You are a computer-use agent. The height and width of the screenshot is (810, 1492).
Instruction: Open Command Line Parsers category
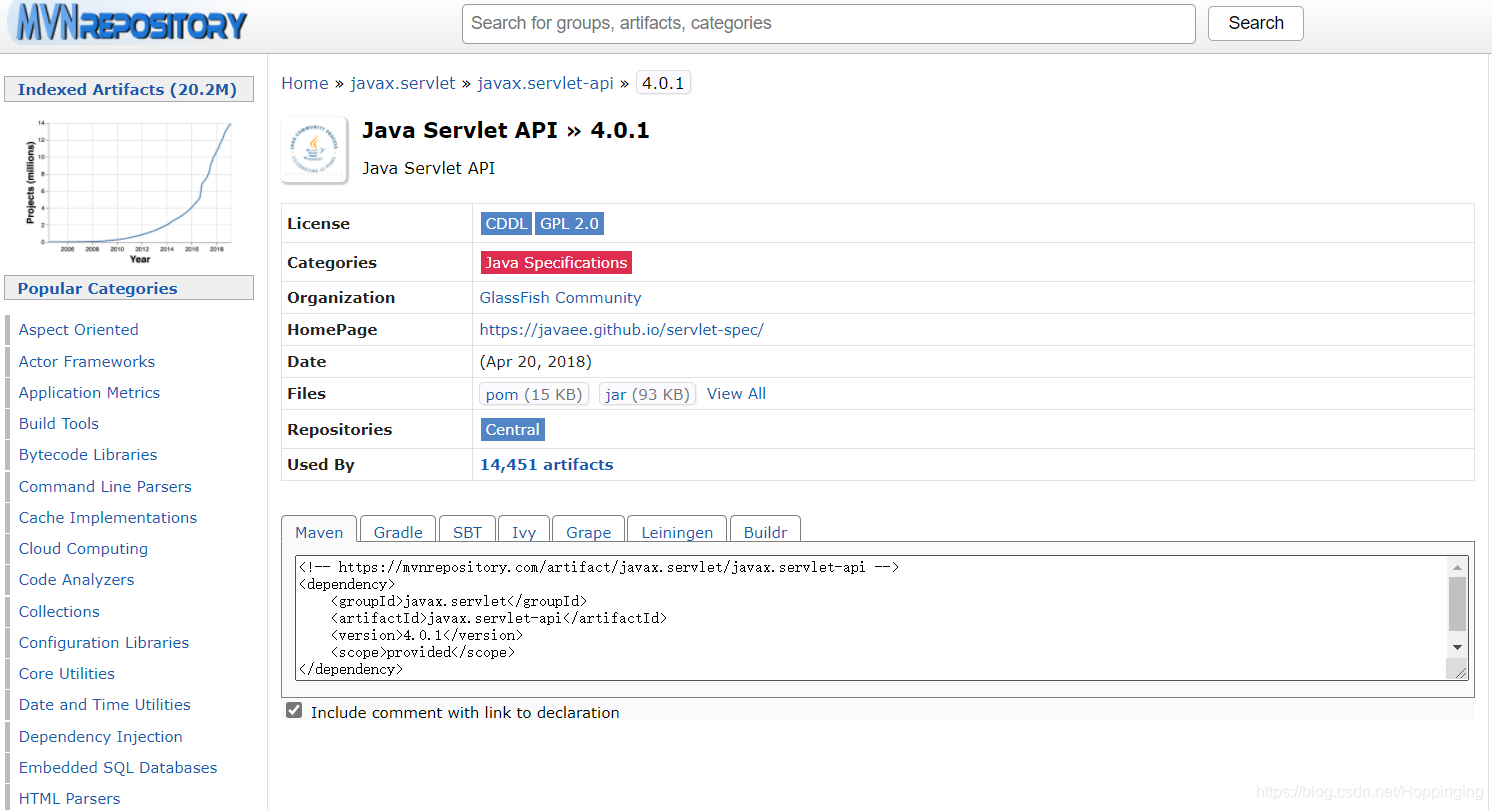tap(105, 487)
